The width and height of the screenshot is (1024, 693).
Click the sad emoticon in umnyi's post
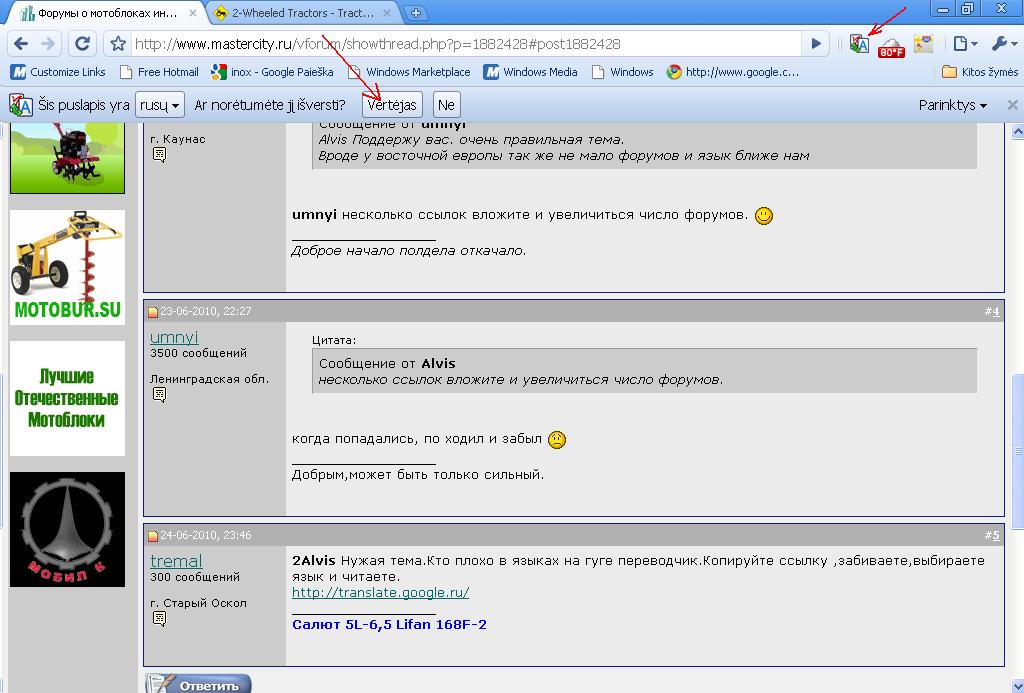pos(556,440)
